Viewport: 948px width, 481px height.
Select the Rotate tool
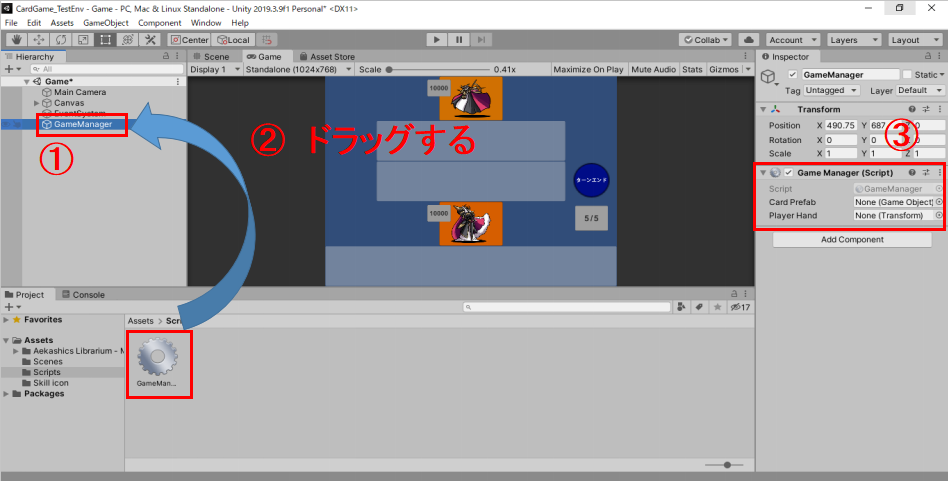[x=61, y=40]
